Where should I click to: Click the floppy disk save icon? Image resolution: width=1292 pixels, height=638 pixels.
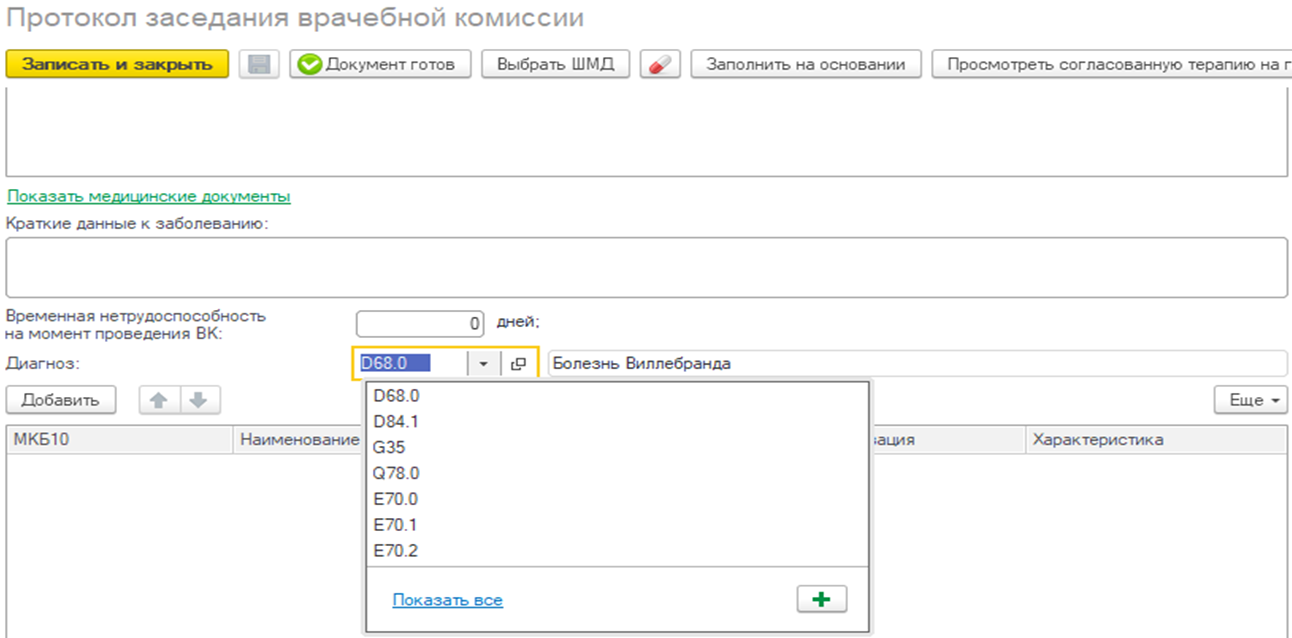pyautogui.click(x=259, y=64)
